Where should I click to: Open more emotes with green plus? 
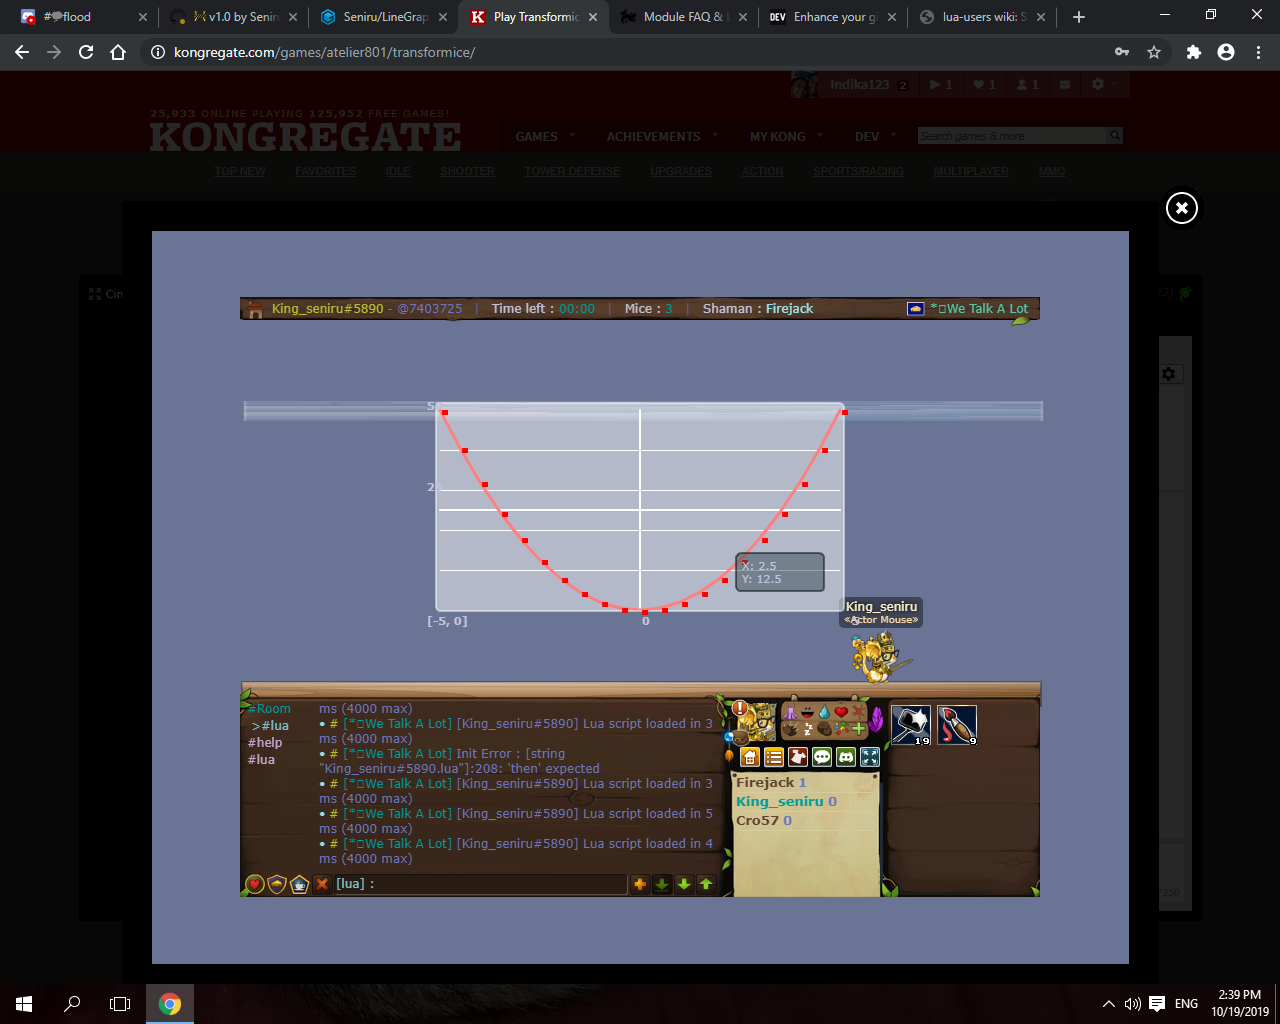858,729
